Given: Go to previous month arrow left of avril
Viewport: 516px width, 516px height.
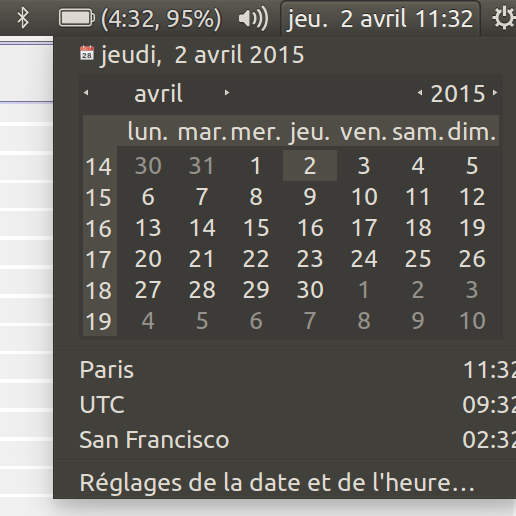Looking at the screenshot, I should pos(86,93).
